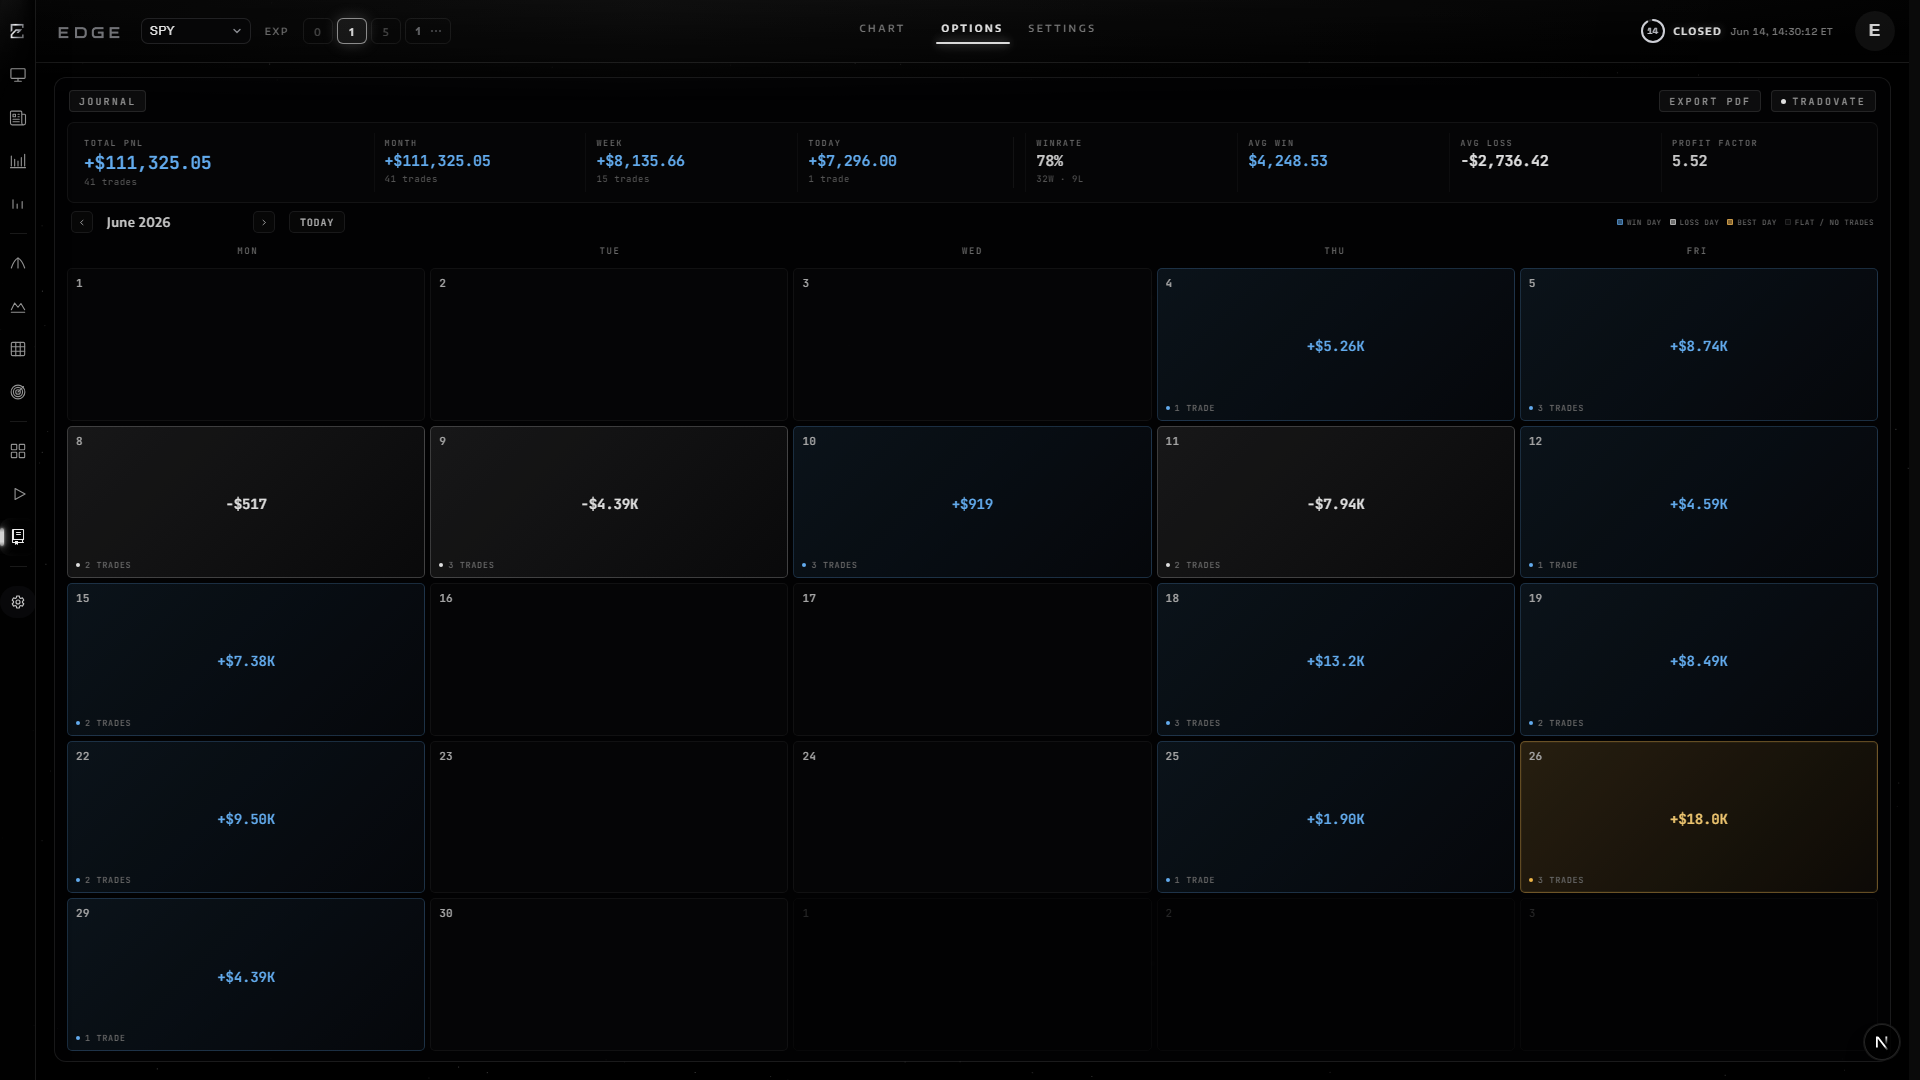Switch to the Chart tab
Viewport: 1920px width, 1080px height.
(881, 29)
